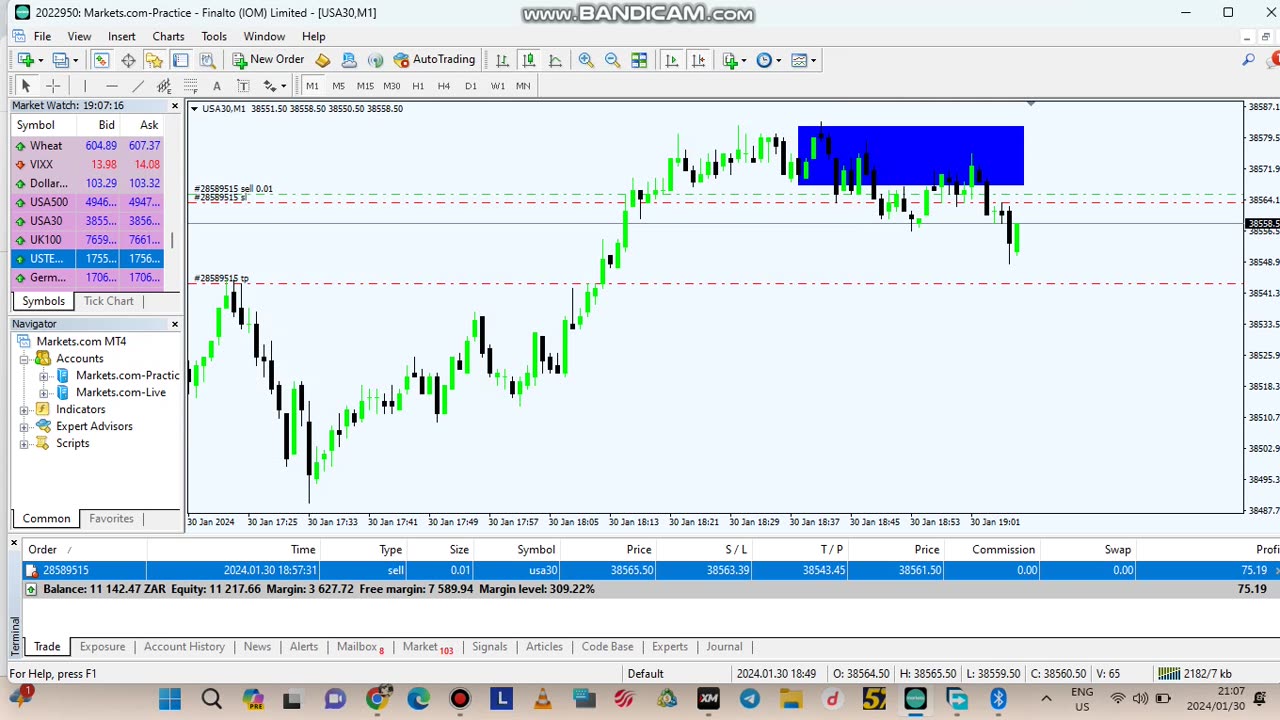1280x720 pixels.
Task: Expand the Expert Advisors tree node
Action: pyautogui.click(x=24, y=427)
